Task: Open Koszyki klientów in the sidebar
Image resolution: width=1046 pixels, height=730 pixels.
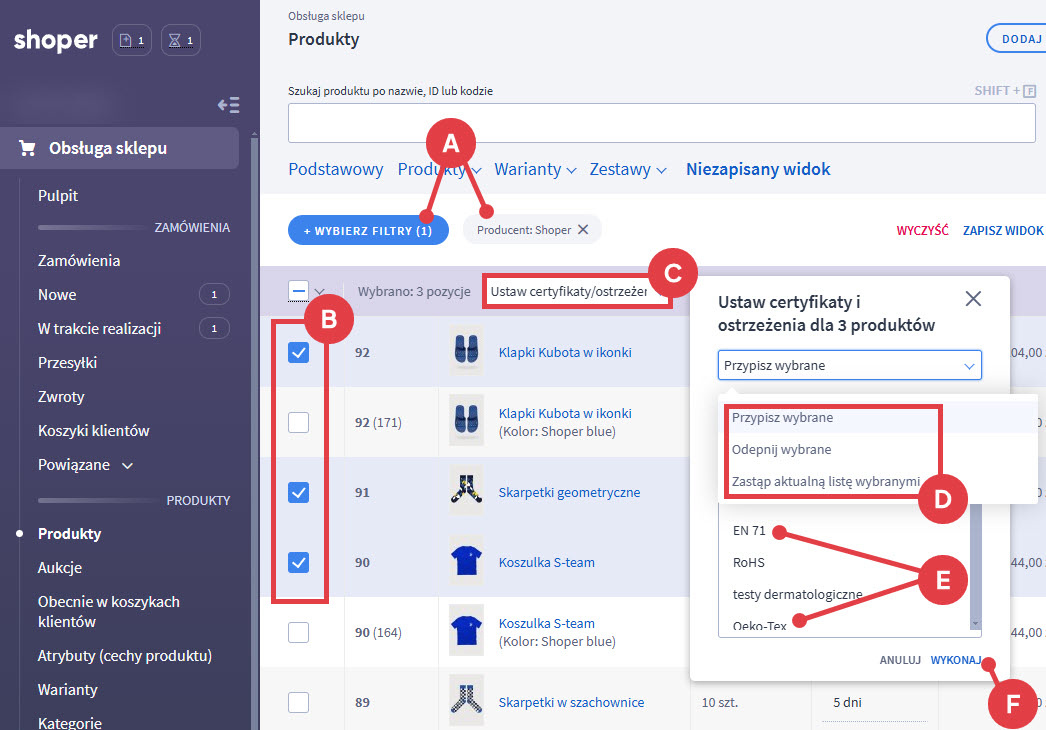Action: (93, 431)
